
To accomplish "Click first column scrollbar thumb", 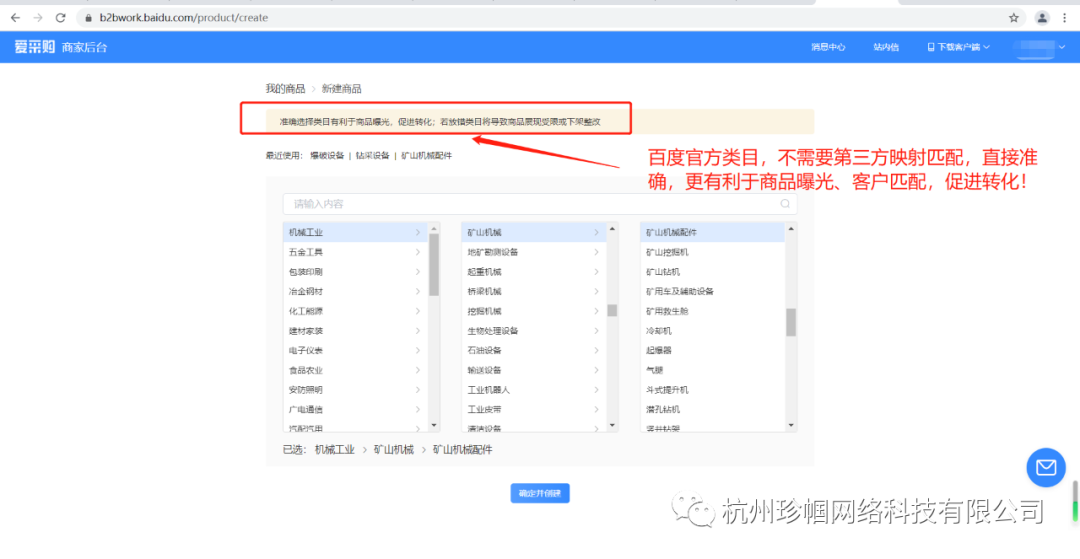I will (434, 265).
